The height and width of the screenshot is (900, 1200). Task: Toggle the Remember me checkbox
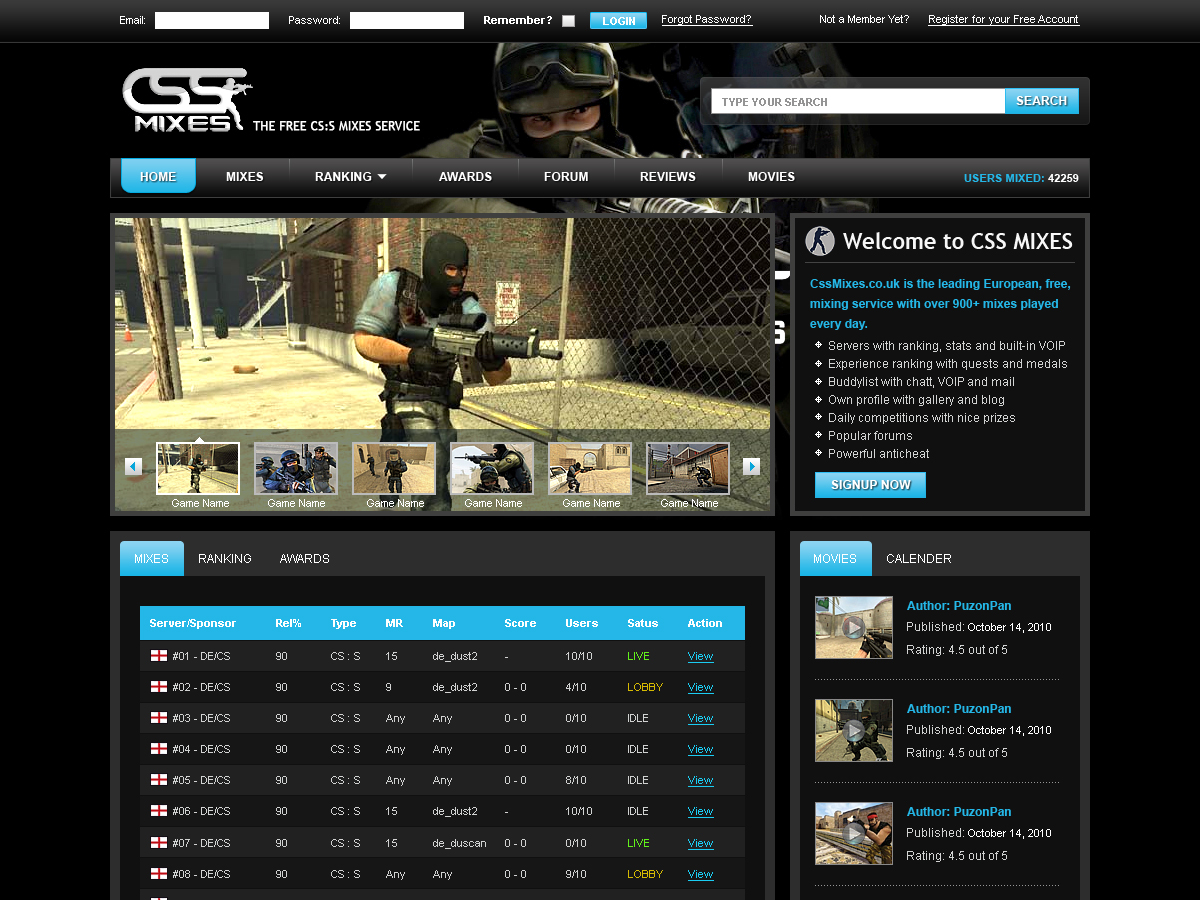569,21
